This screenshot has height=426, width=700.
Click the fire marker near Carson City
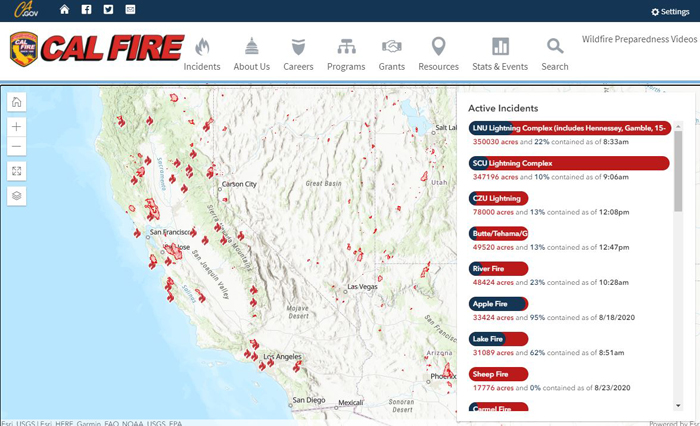pos(211,171)
